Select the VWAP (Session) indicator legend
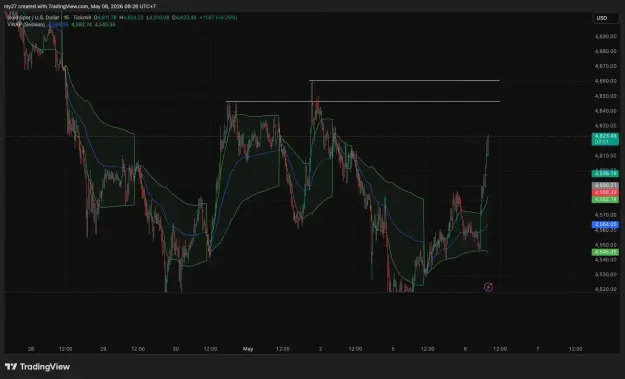 (26, 24)
